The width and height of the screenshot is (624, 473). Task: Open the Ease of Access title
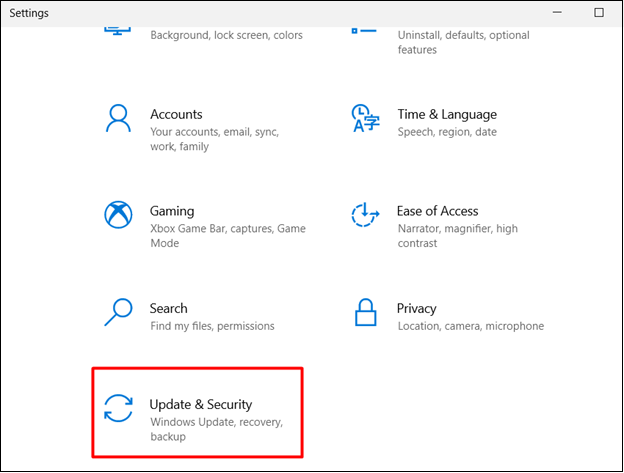pyautogui.click(x=437, y=211)
